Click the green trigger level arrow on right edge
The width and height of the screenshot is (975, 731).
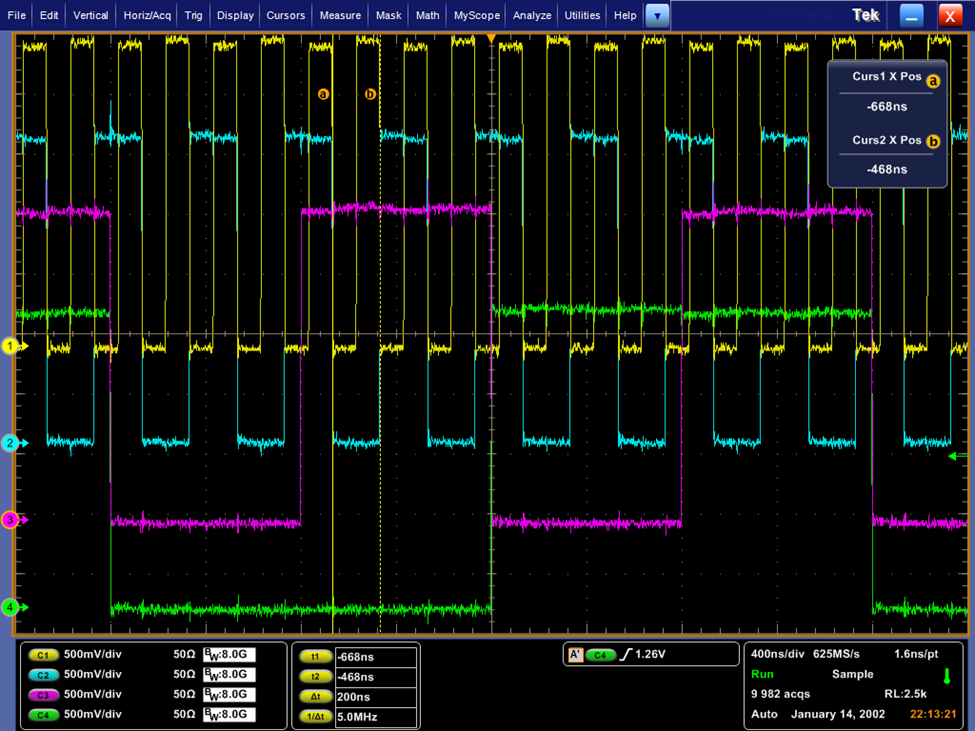coord(951,456)
